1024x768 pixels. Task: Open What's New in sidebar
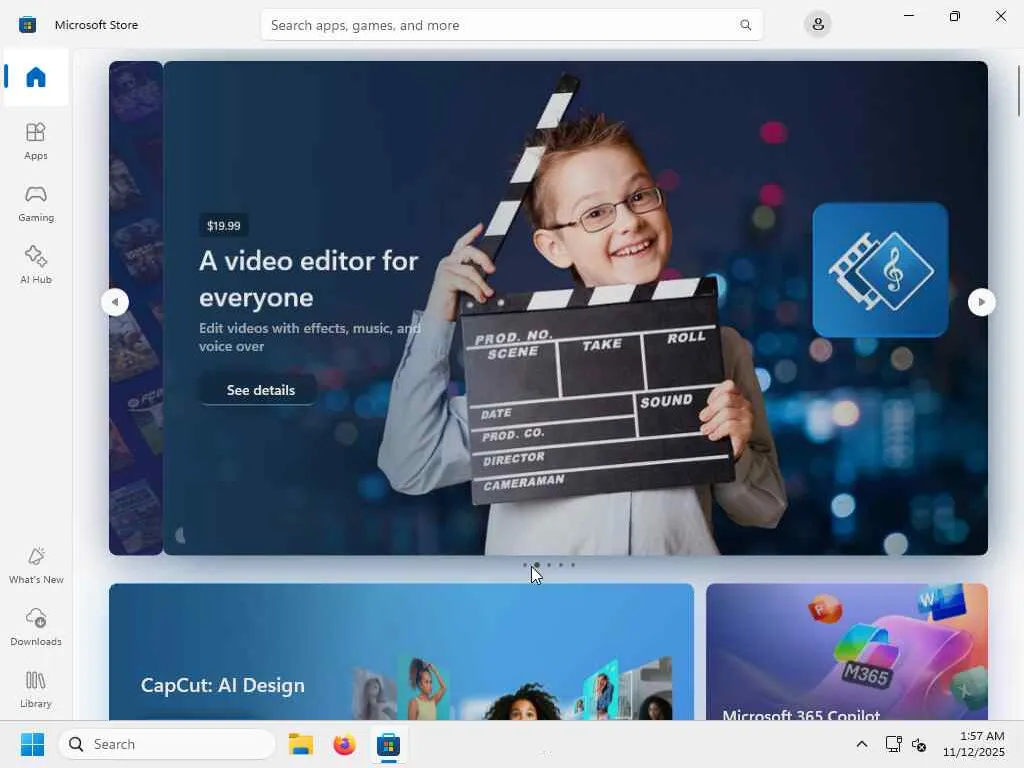[x=36, y=566]
